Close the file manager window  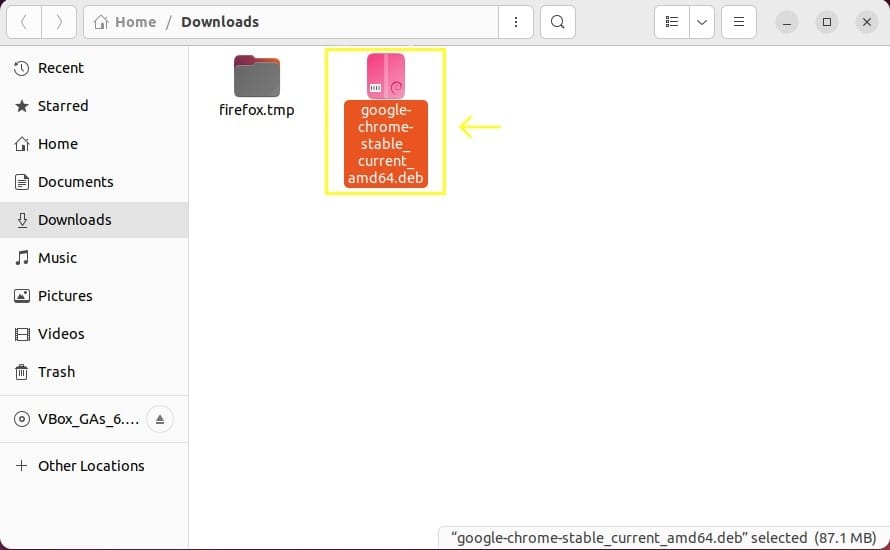click(x=867, y=22)
